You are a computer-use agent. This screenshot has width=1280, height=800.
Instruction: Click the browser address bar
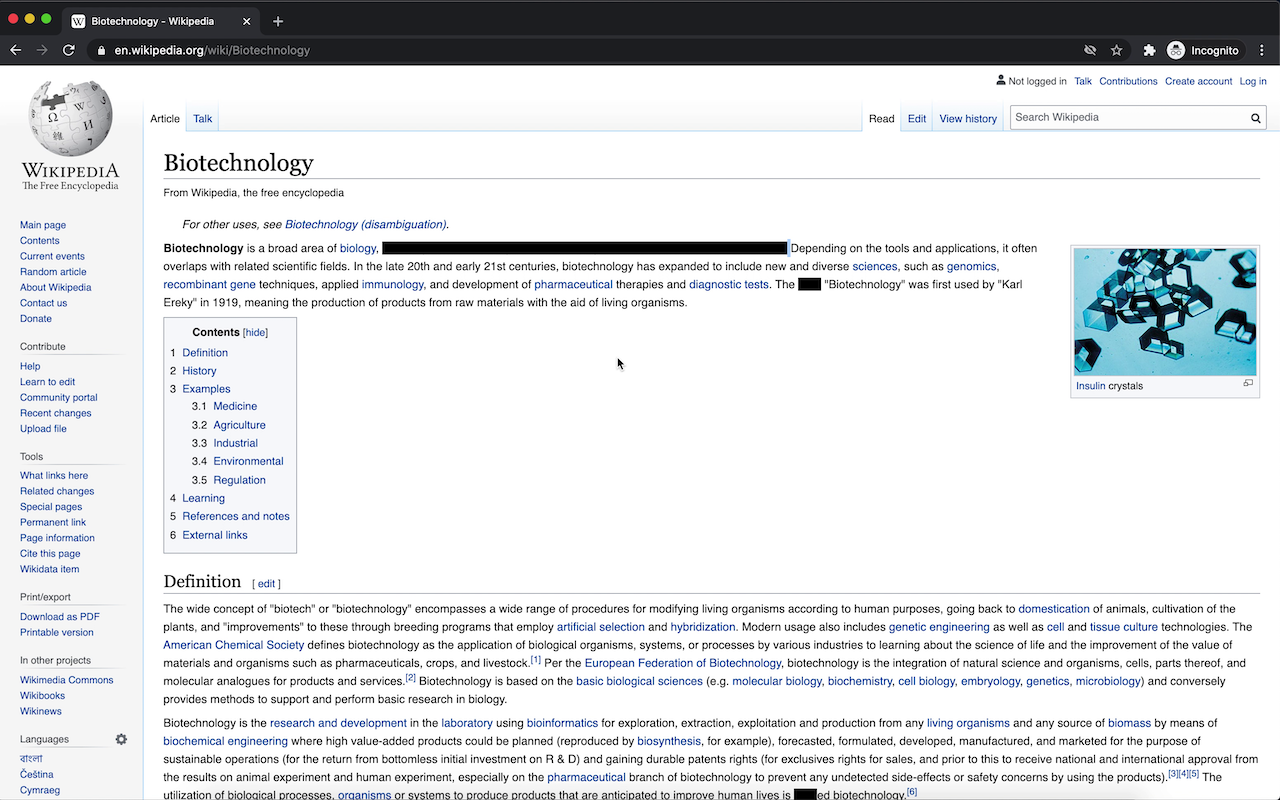590,50
